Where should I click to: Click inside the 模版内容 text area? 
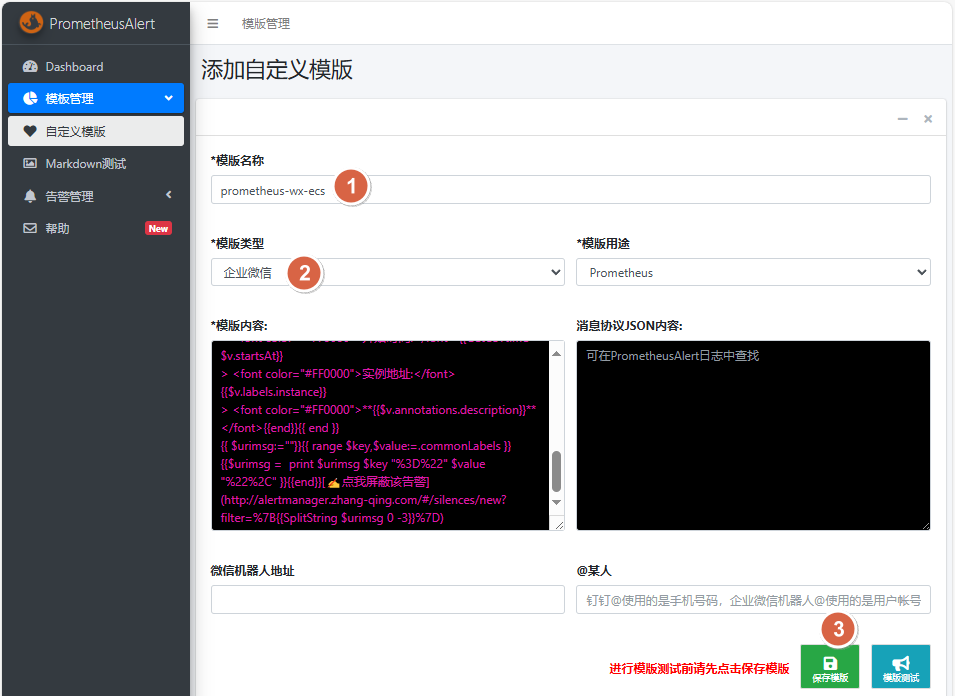point(380,435)
